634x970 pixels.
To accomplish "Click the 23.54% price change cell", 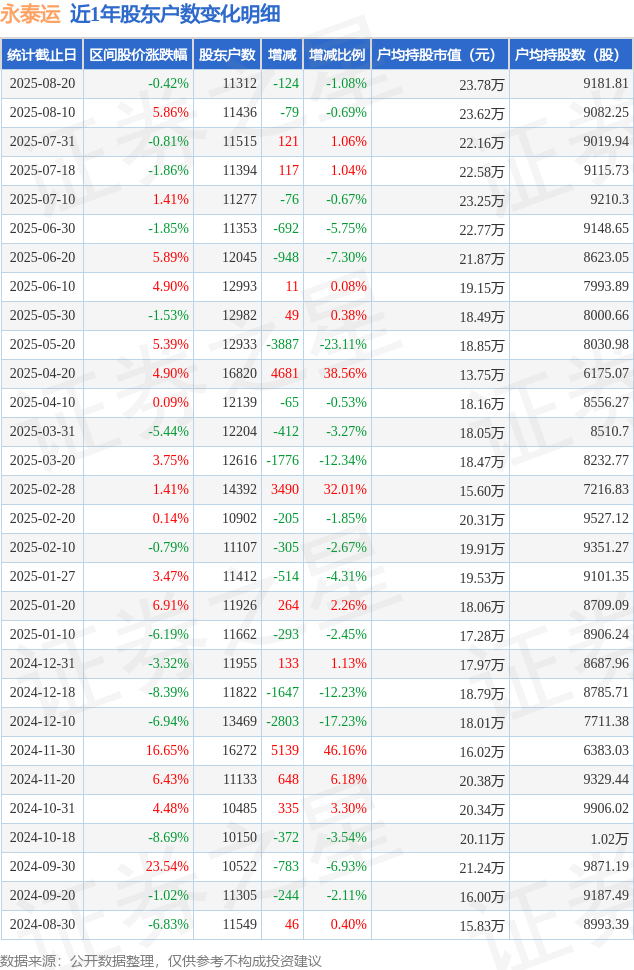I will (x=167, y=866).
